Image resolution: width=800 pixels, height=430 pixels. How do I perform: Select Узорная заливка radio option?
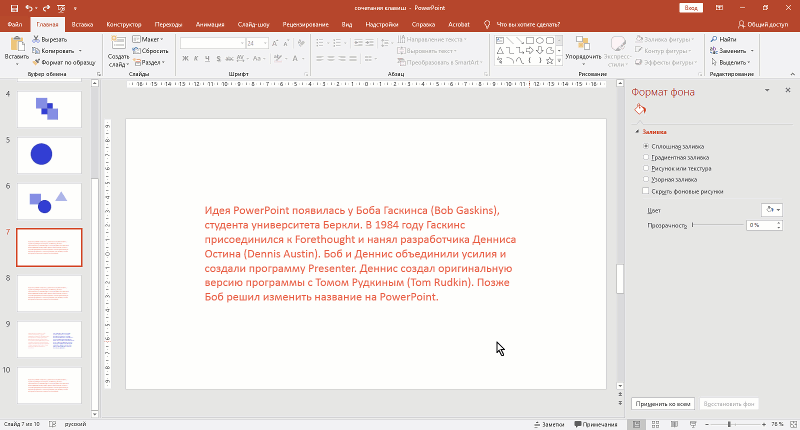(x=670, y=180)
